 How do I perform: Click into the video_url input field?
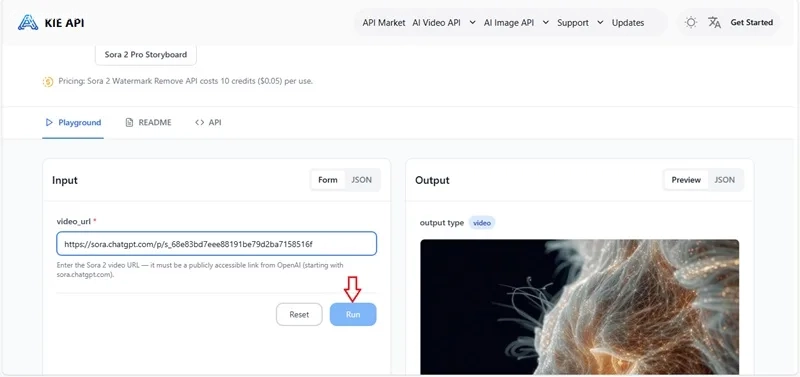[x=216, y=244]
